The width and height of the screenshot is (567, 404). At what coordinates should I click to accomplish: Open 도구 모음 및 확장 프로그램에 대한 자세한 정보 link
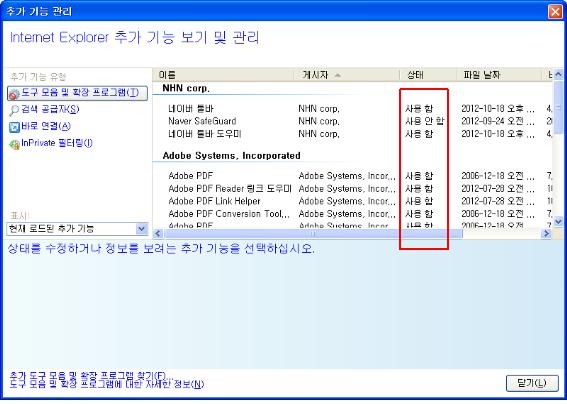coord(107,384)
